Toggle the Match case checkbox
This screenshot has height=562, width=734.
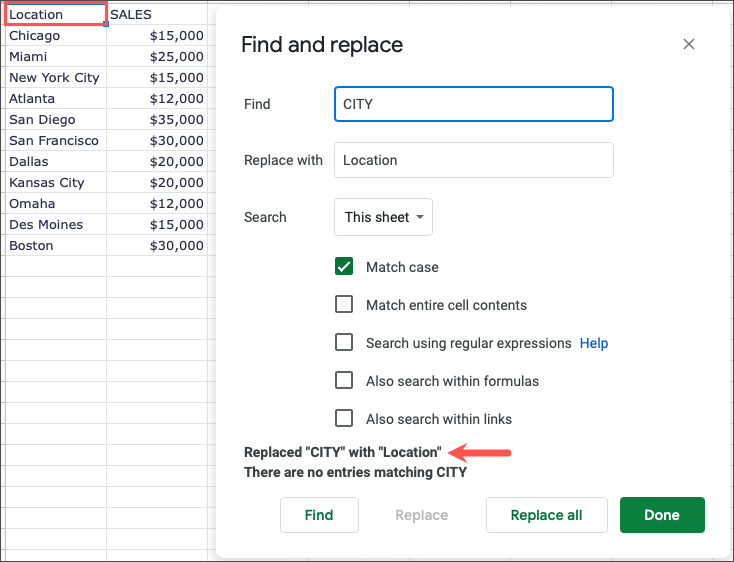point(344,267)
